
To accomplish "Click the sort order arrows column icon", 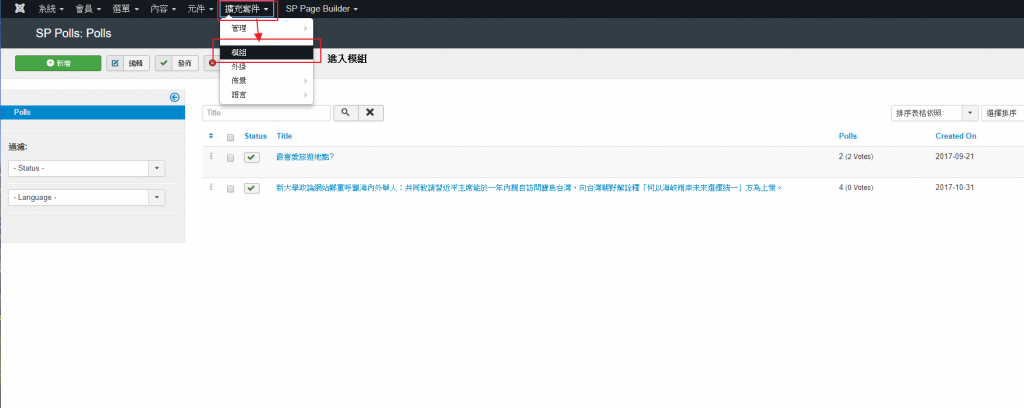I will [211, 136].
